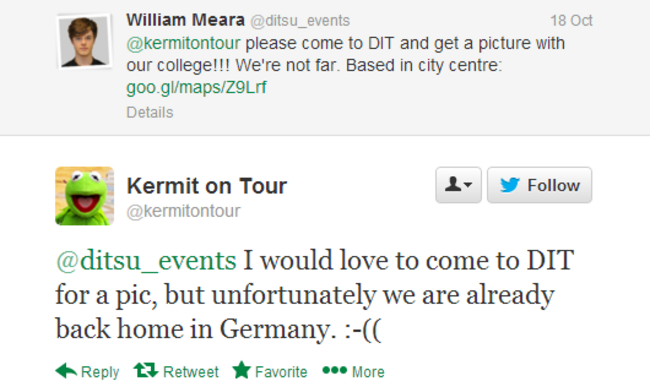Open William Meara's name link
650x392 pixels.
tap(185, 20)
